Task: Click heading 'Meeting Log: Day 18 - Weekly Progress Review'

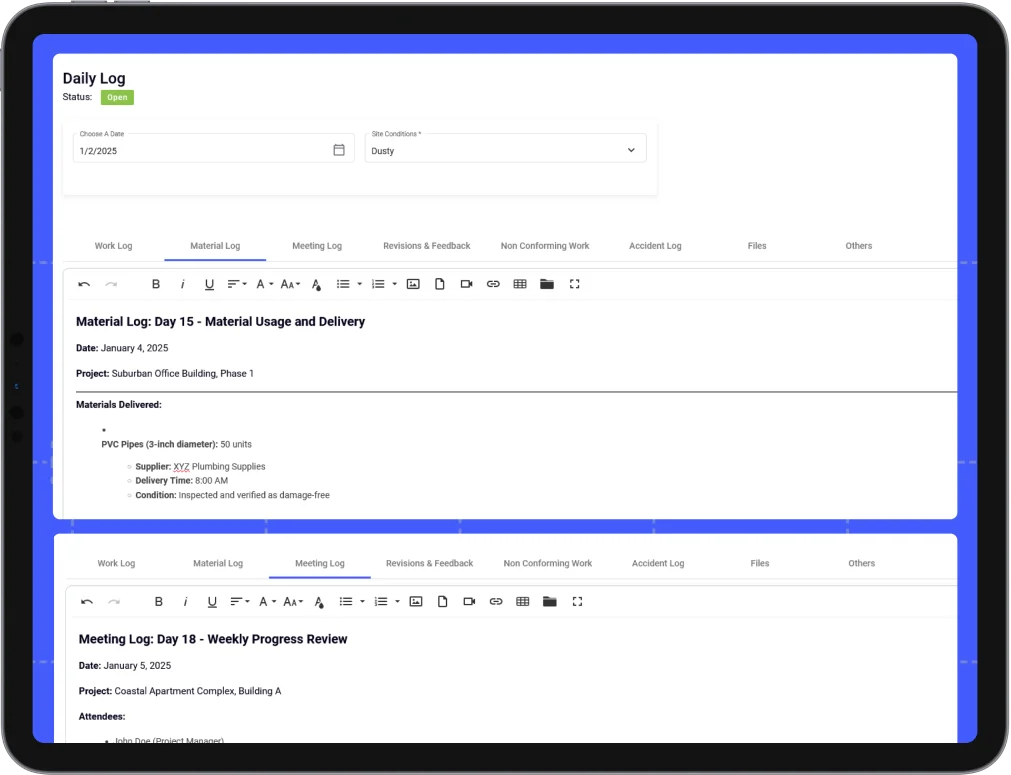Action: (213, 640)
